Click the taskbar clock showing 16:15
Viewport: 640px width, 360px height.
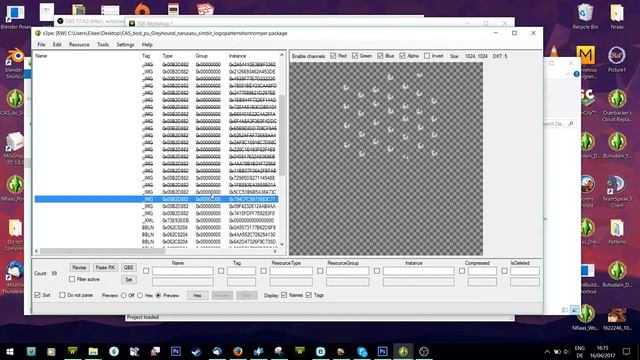pyautogui.click(x=602, y=351)
